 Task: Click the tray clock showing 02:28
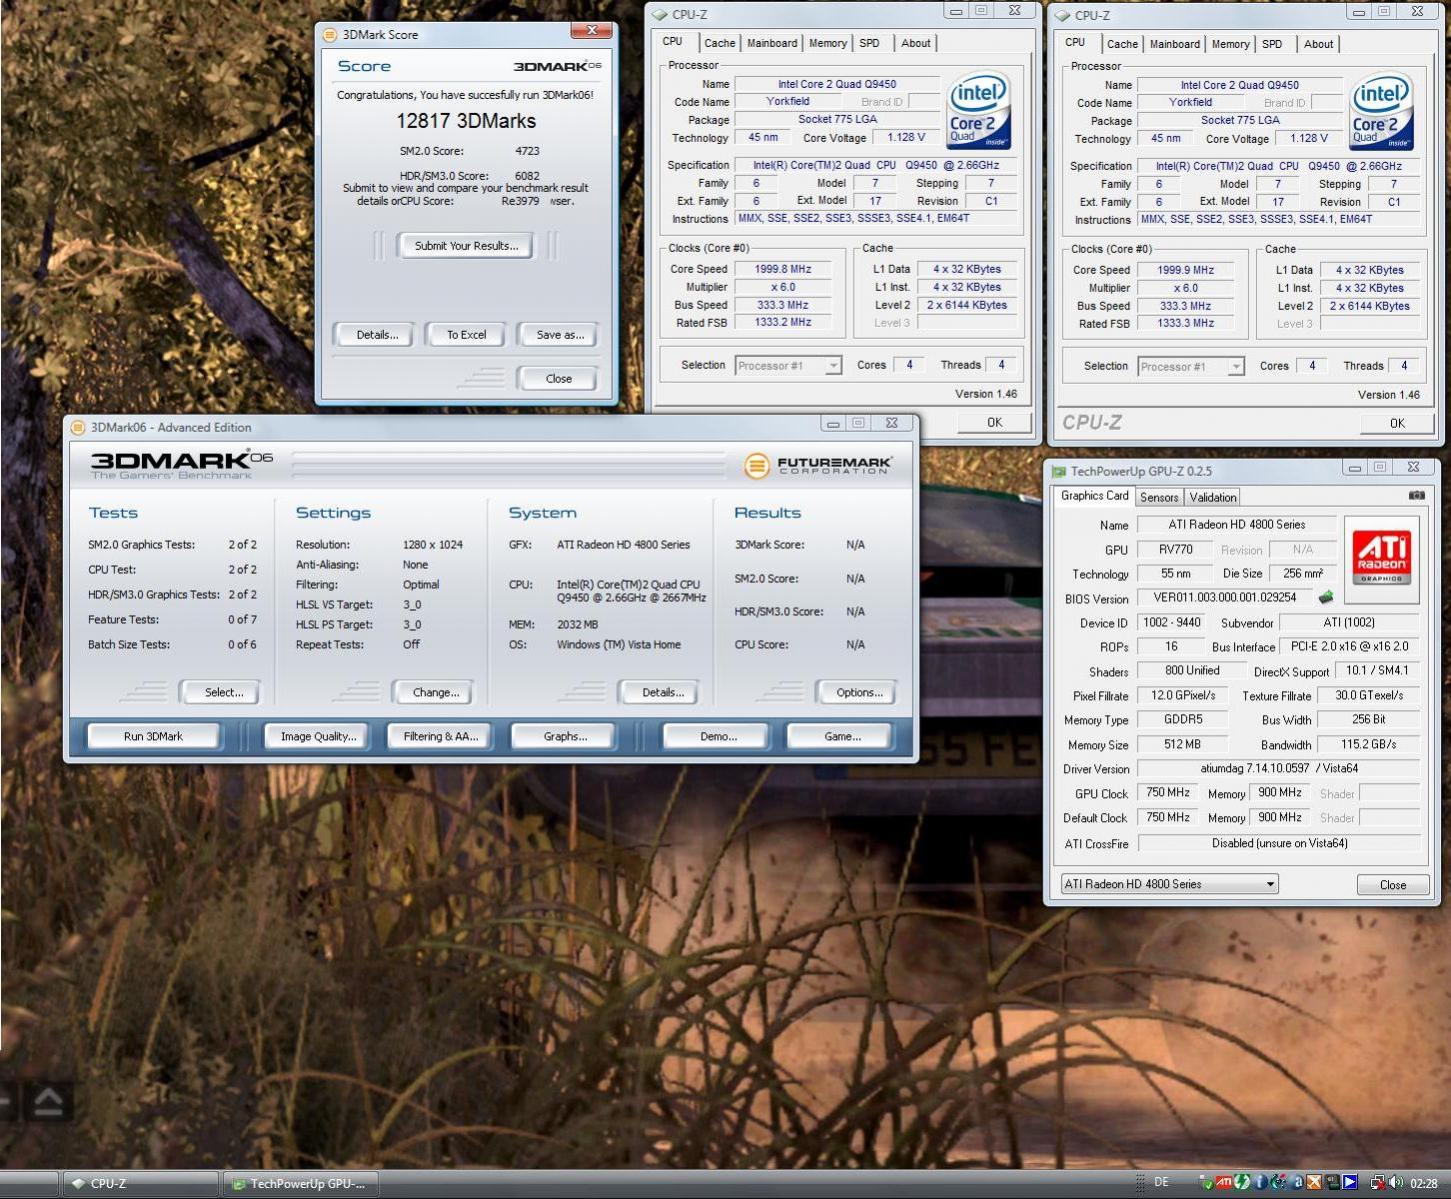pyautogui.click(x=1424, y=1183)
